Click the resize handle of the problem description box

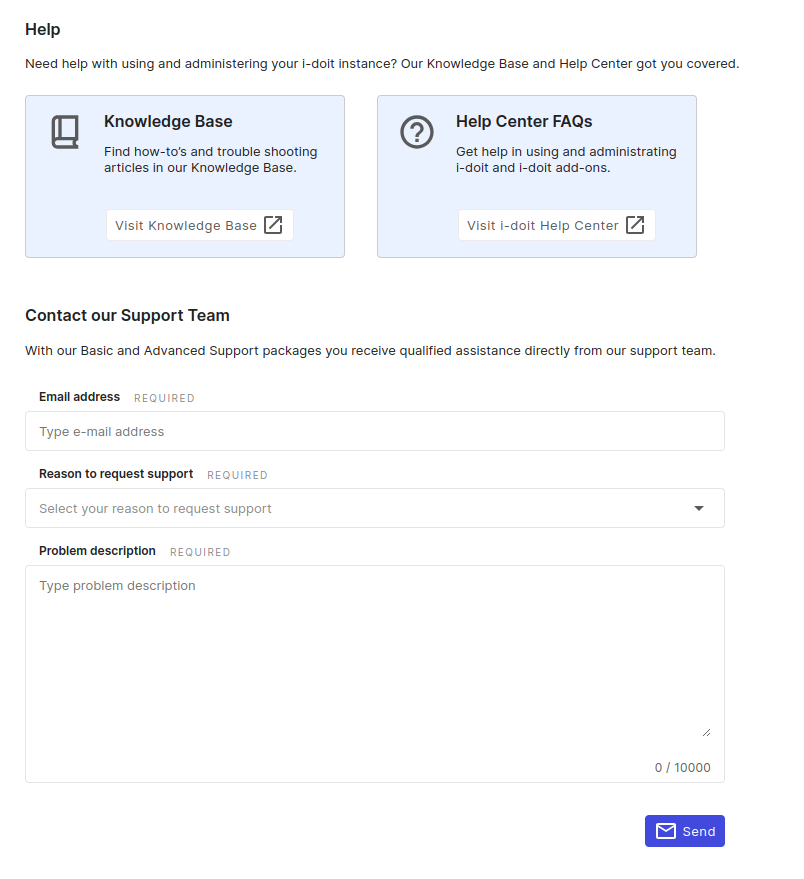[706, 732]
